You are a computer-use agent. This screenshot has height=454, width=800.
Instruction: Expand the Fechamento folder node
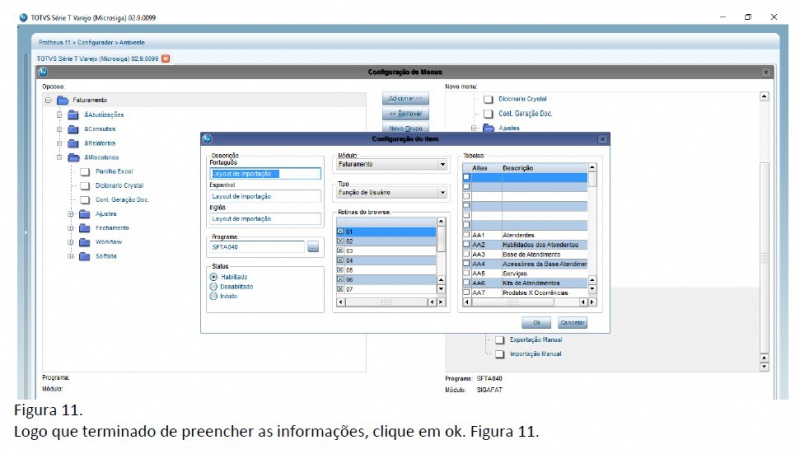71,228
